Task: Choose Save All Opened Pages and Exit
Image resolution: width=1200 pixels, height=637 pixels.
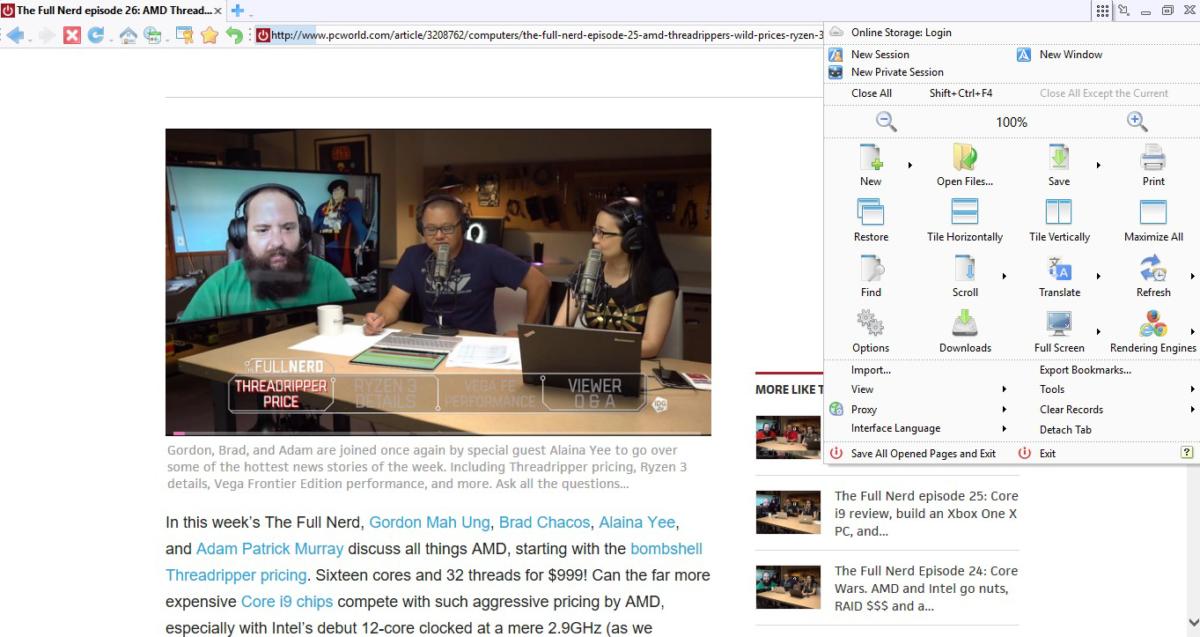Action: [923, 453]
